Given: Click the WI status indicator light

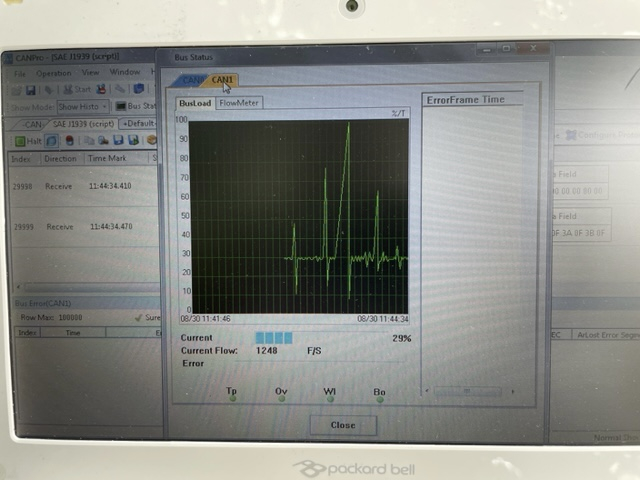Looking at the screenshot, I should coord(329,399).
